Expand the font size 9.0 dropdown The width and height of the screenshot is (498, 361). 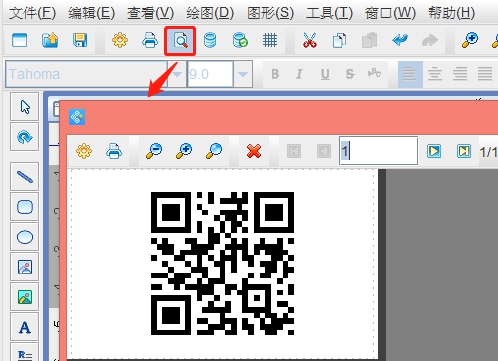pyautogui.click(x=243, y=74)
